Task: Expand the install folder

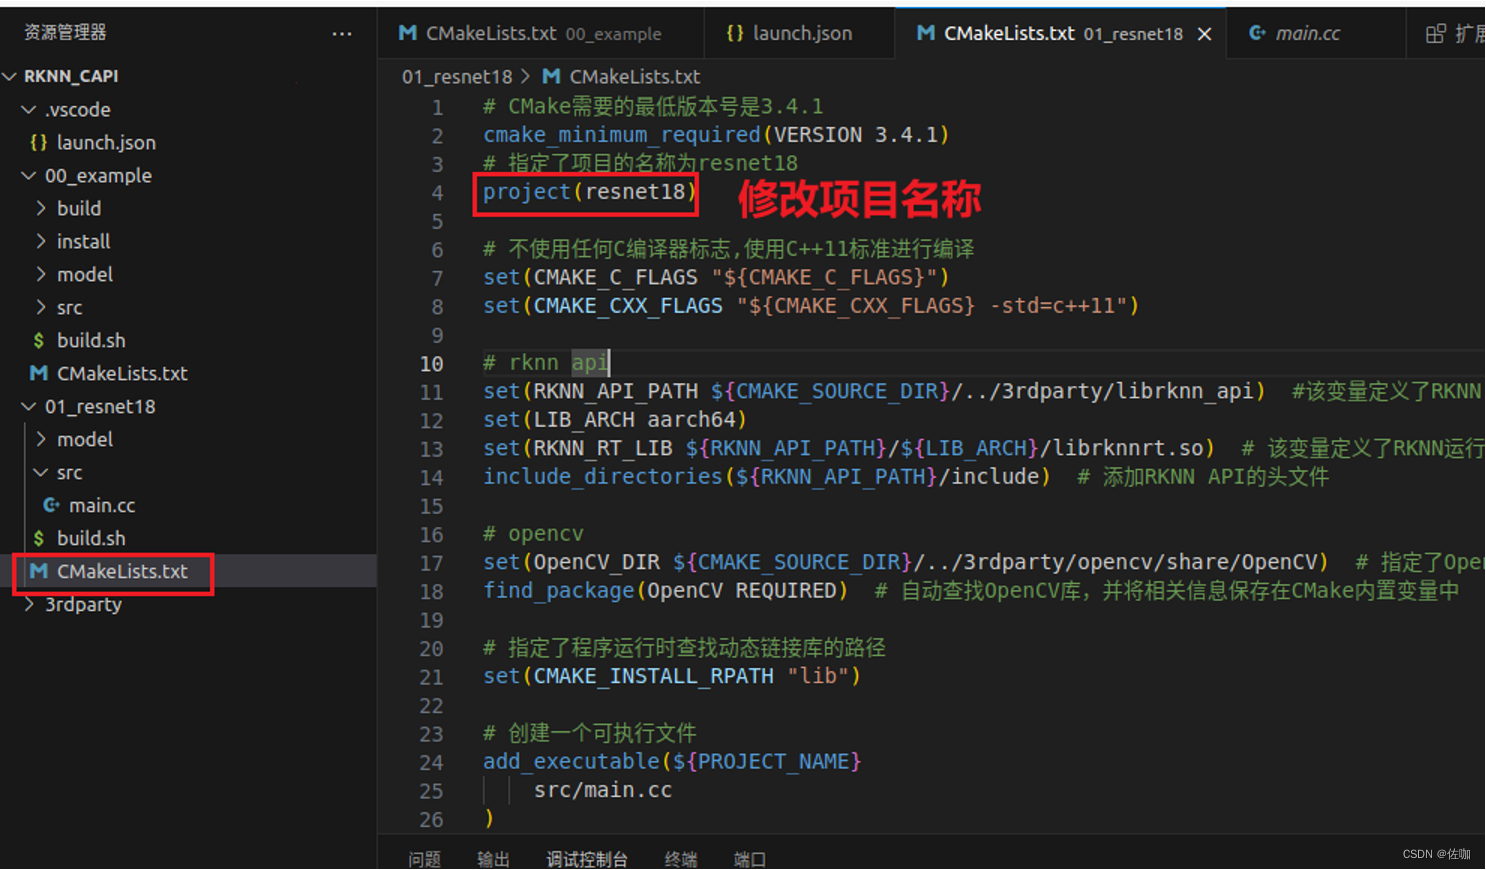Action: click(x=41, y=242)
